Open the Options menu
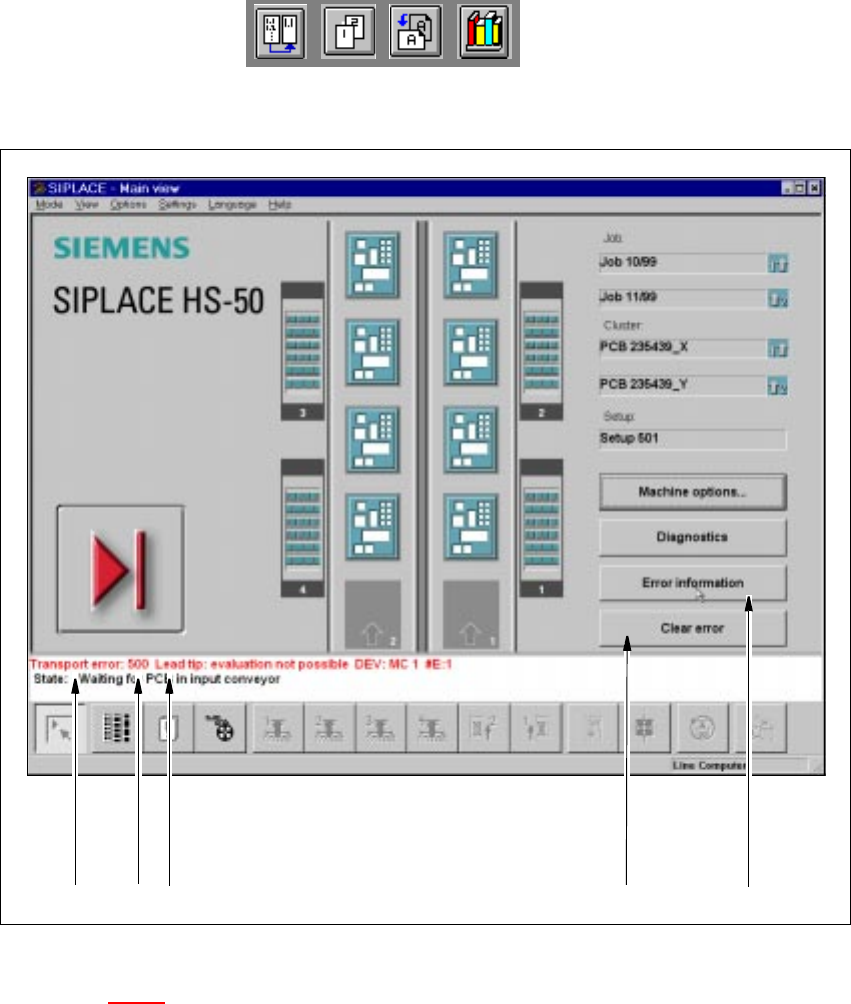The height and width of the screenshot is (1004, 851). click(128, 204)
